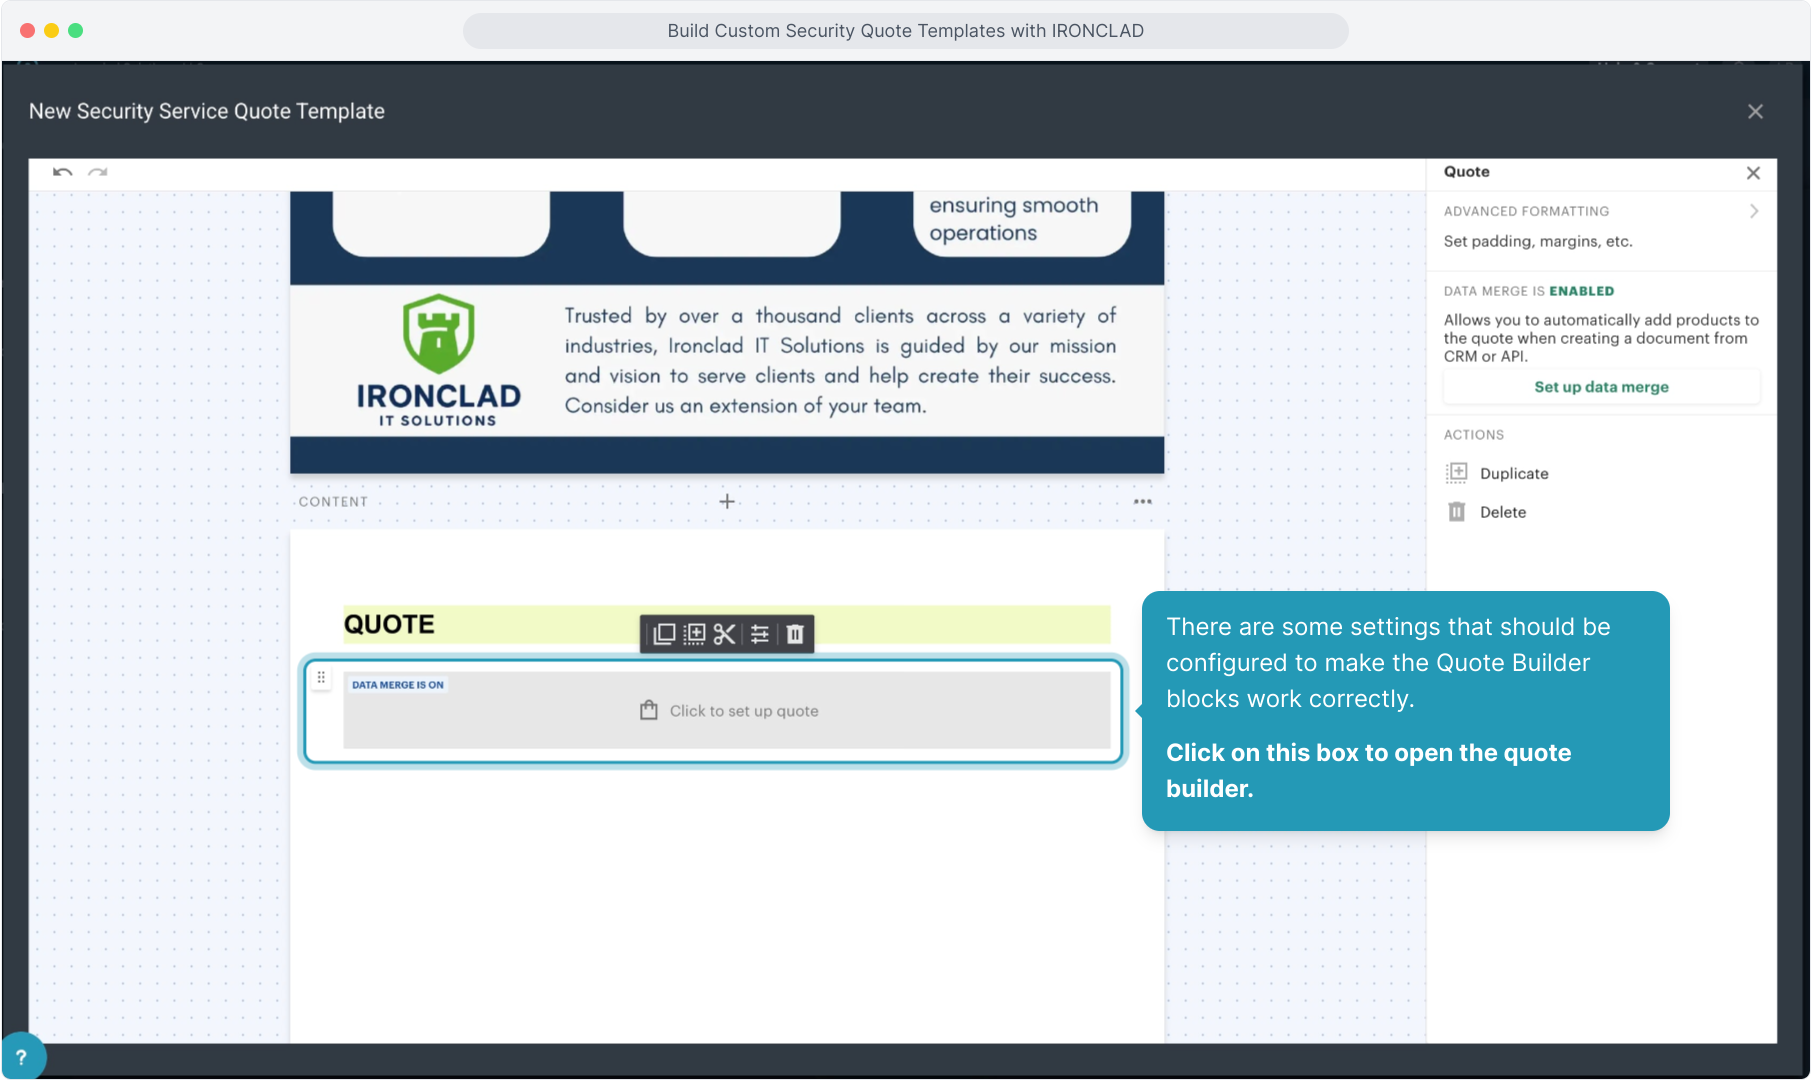Click the page title bar text

[x=906, y=31]
